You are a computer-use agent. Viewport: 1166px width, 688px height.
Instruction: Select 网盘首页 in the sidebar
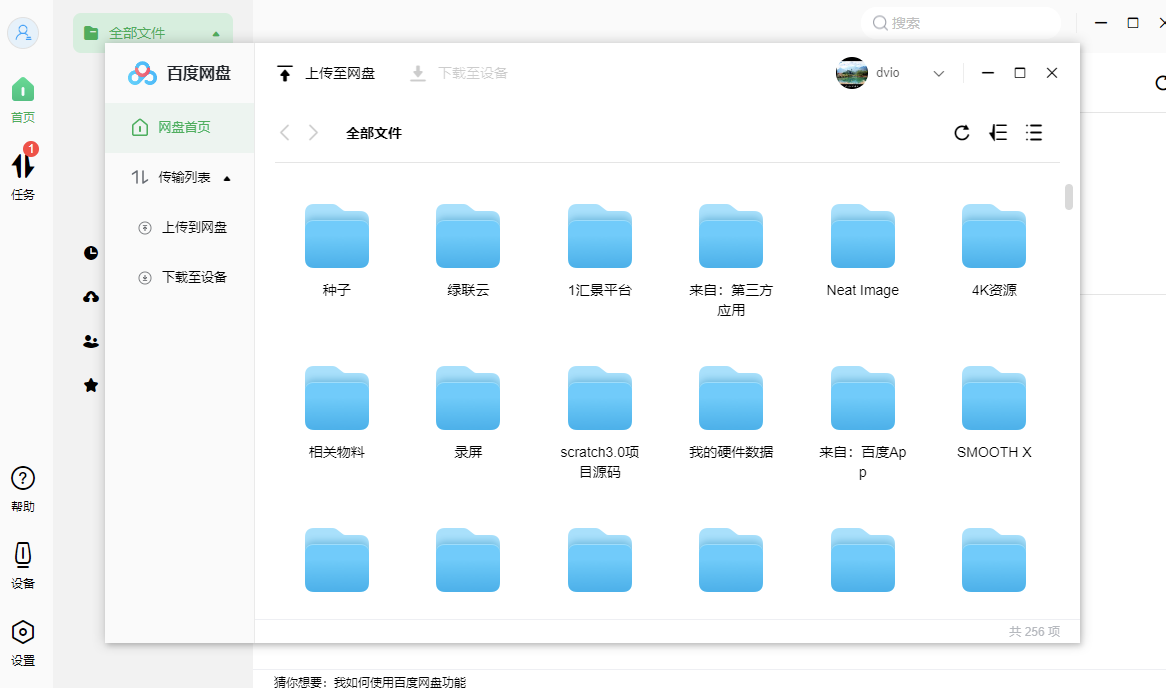point(179,127)
